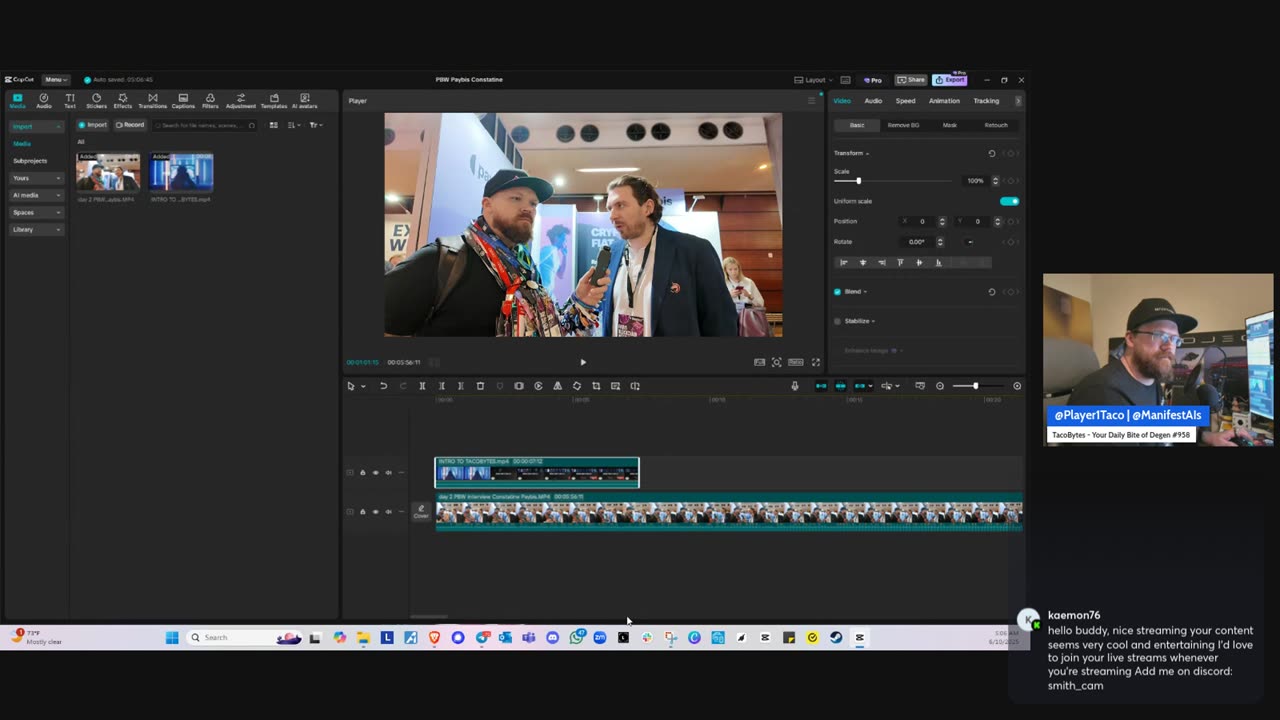
Task: Delete the selected clip with trash icon
Action: [x=480, y=386]
